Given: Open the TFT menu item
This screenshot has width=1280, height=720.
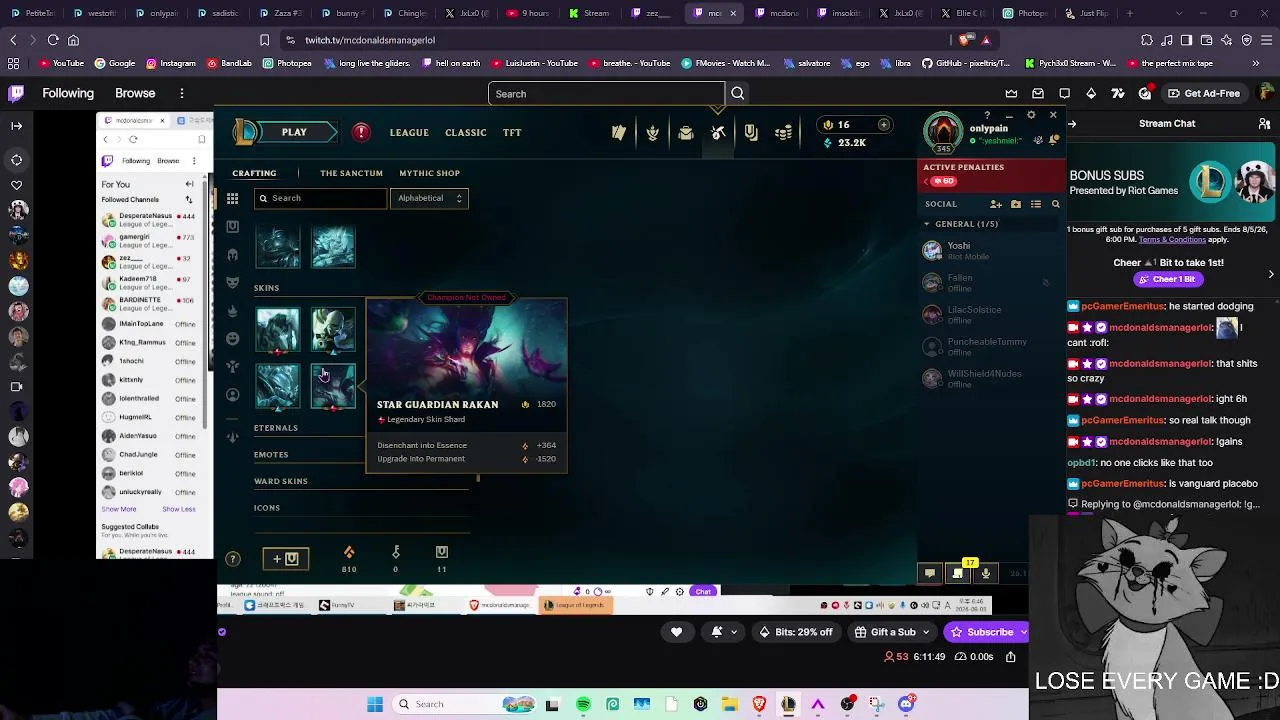Looking at the screenshot, I should (512, 133).
